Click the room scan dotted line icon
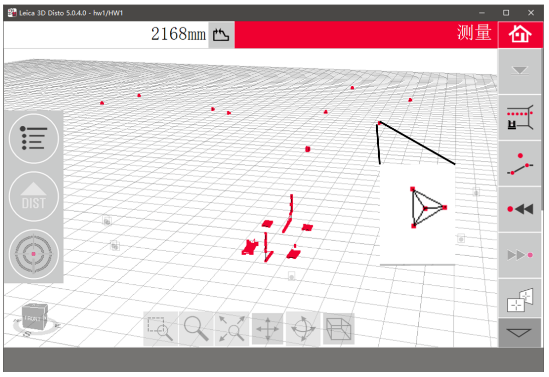Viewport: 549px width, 377px height. (520, 118)
